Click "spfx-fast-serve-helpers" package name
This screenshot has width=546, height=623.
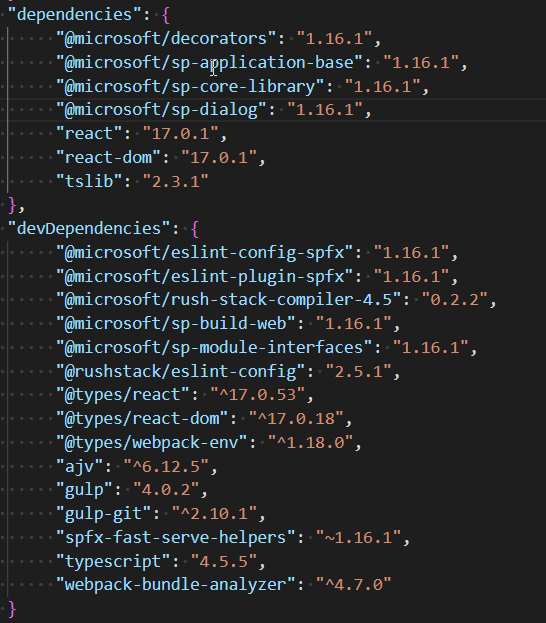176,537
